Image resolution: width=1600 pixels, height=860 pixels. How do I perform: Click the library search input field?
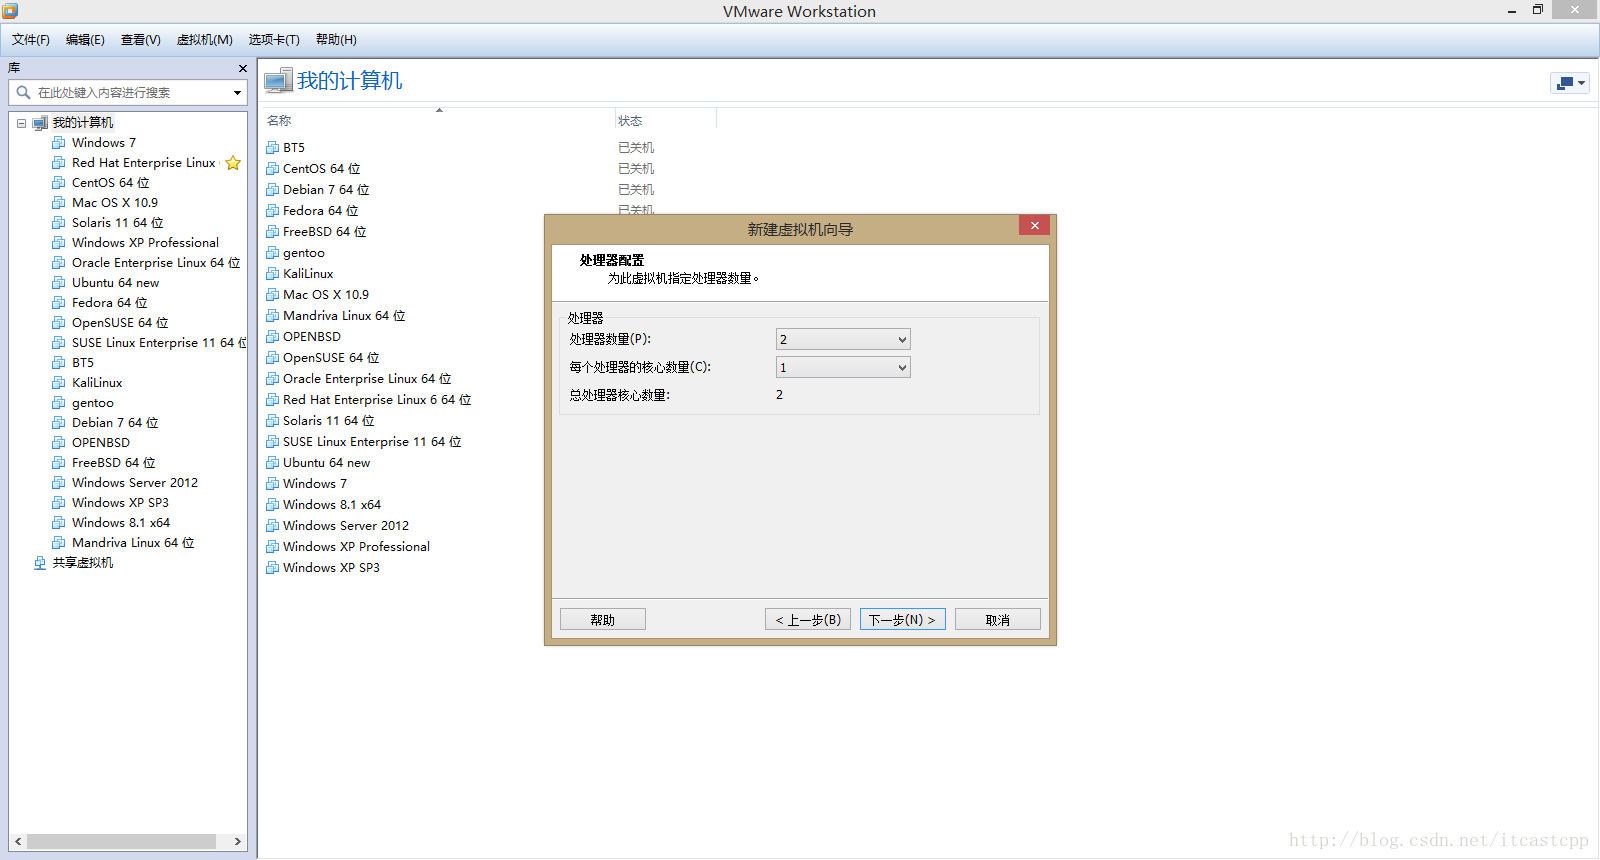pos(130,92)
